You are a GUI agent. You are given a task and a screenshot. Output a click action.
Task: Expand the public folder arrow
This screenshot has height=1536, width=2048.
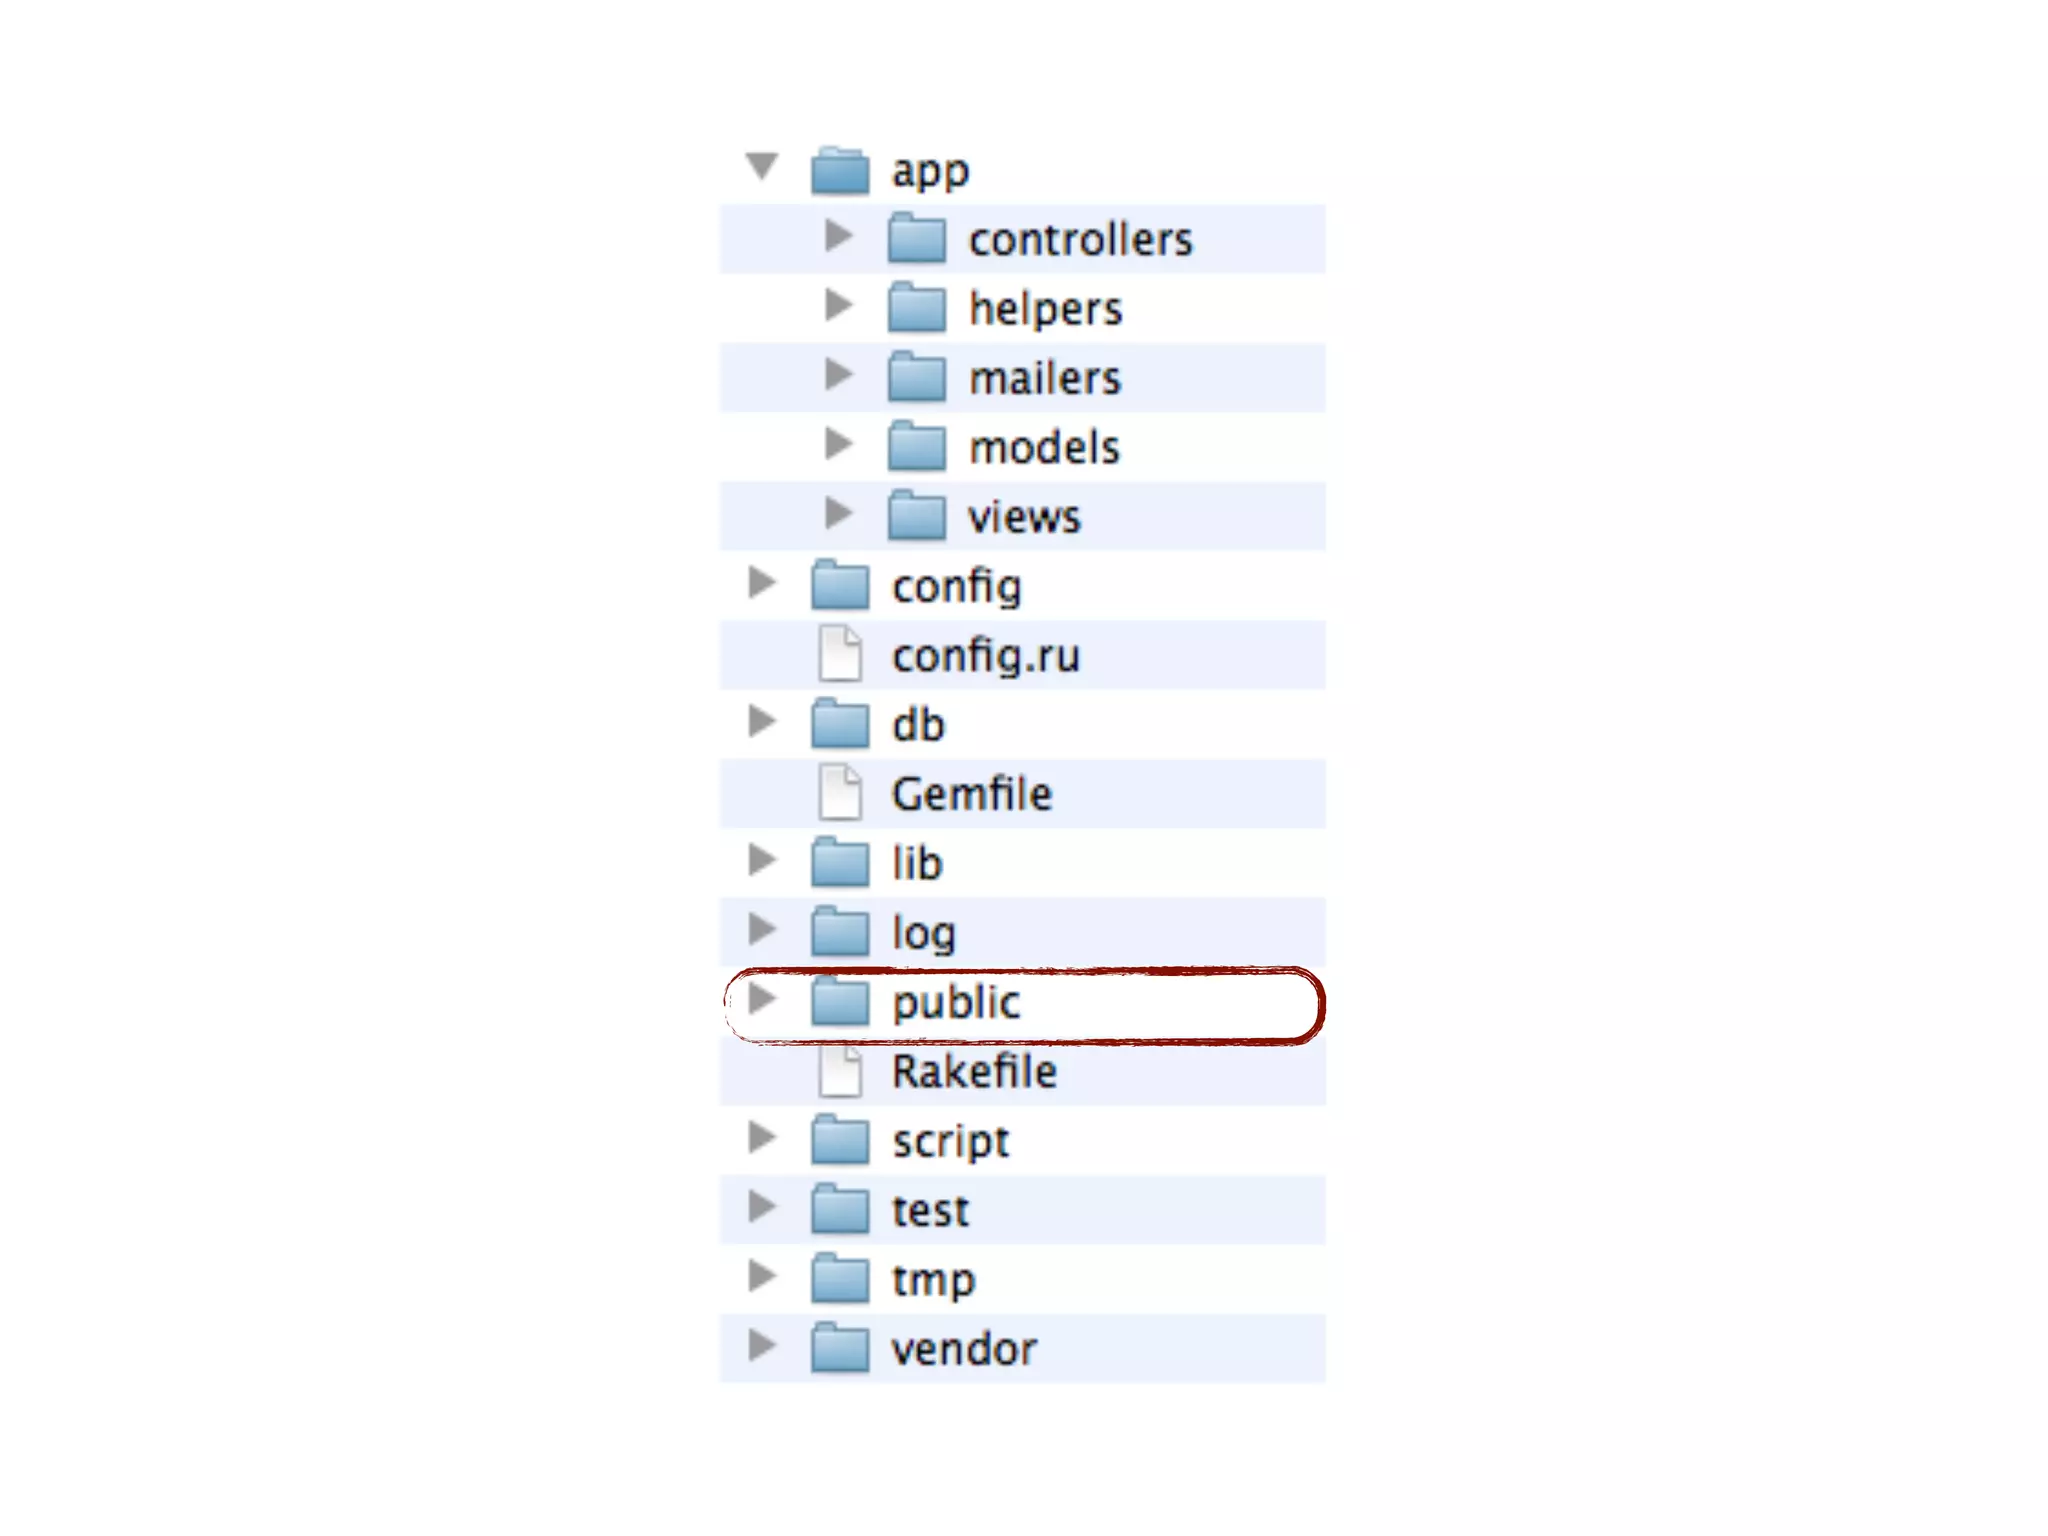point(763,998)
